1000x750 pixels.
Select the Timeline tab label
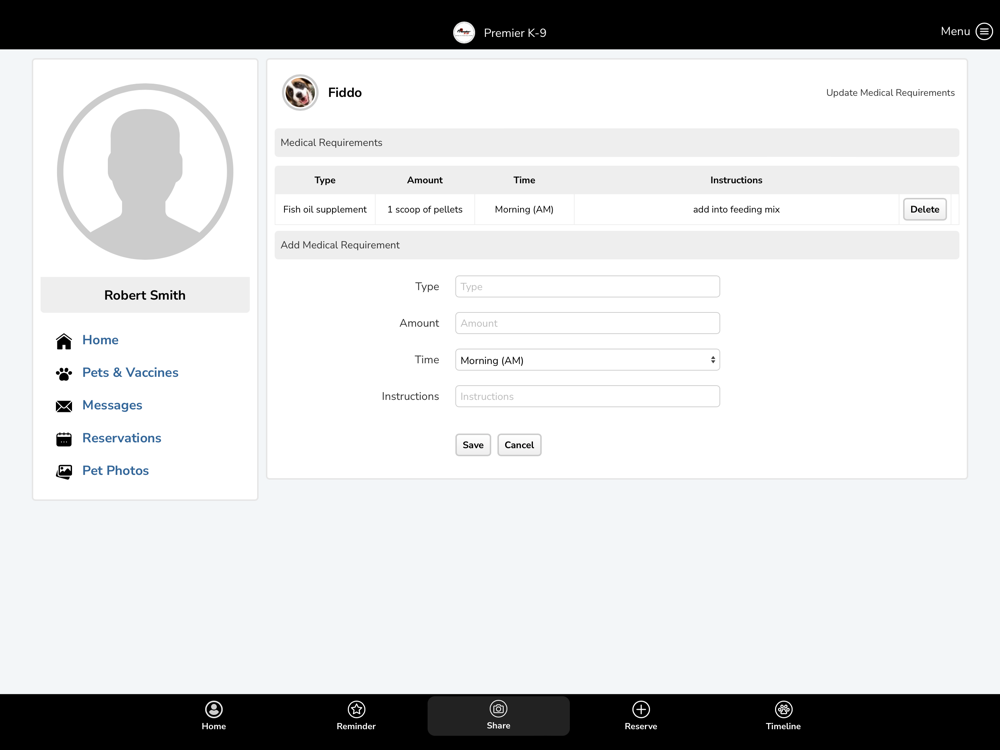pyautogui.click(x=783, y=726)
